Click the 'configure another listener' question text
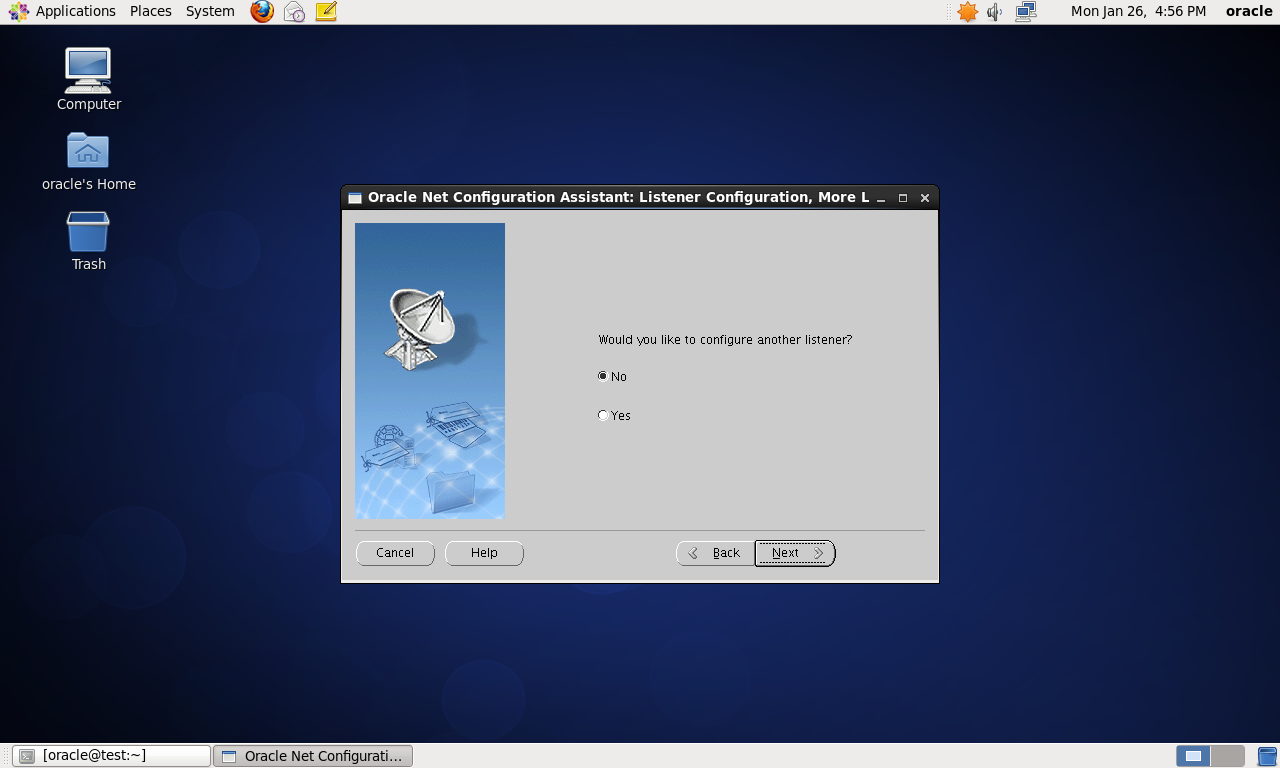The height and width of the screenshot is (768, 1280). click(x=725, y=340)
